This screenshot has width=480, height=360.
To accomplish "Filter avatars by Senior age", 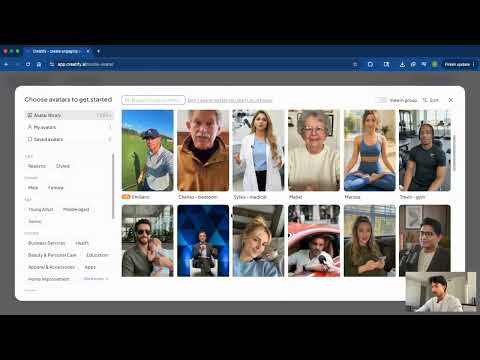I will click(x=35, y=221).
